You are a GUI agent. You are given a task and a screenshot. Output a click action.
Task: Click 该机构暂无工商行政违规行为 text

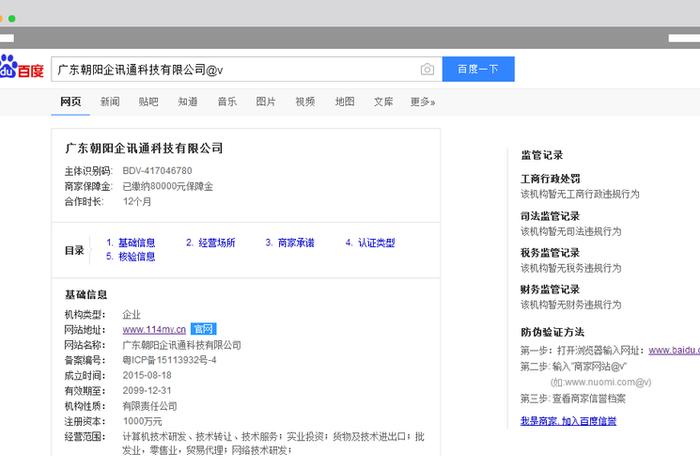click(x=580, y=194)
